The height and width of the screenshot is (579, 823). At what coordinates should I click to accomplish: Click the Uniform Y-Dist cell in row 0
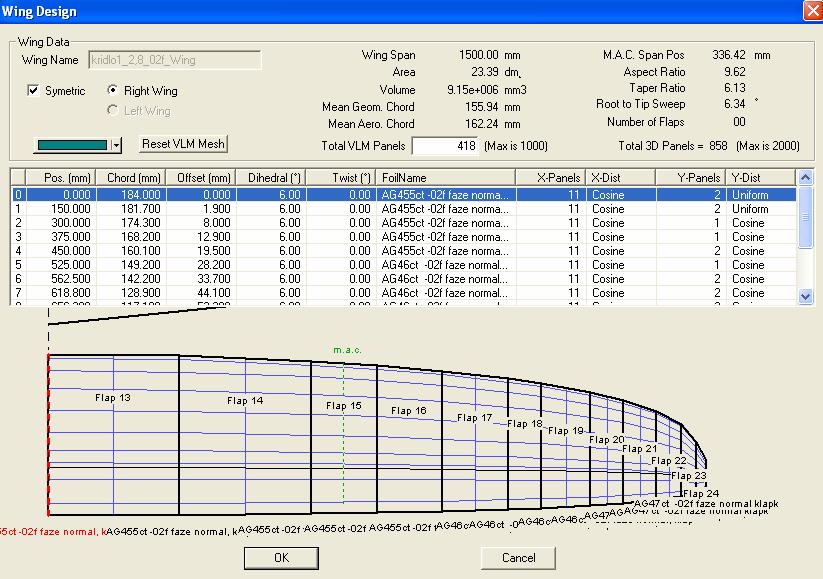[x=761, y=195]
